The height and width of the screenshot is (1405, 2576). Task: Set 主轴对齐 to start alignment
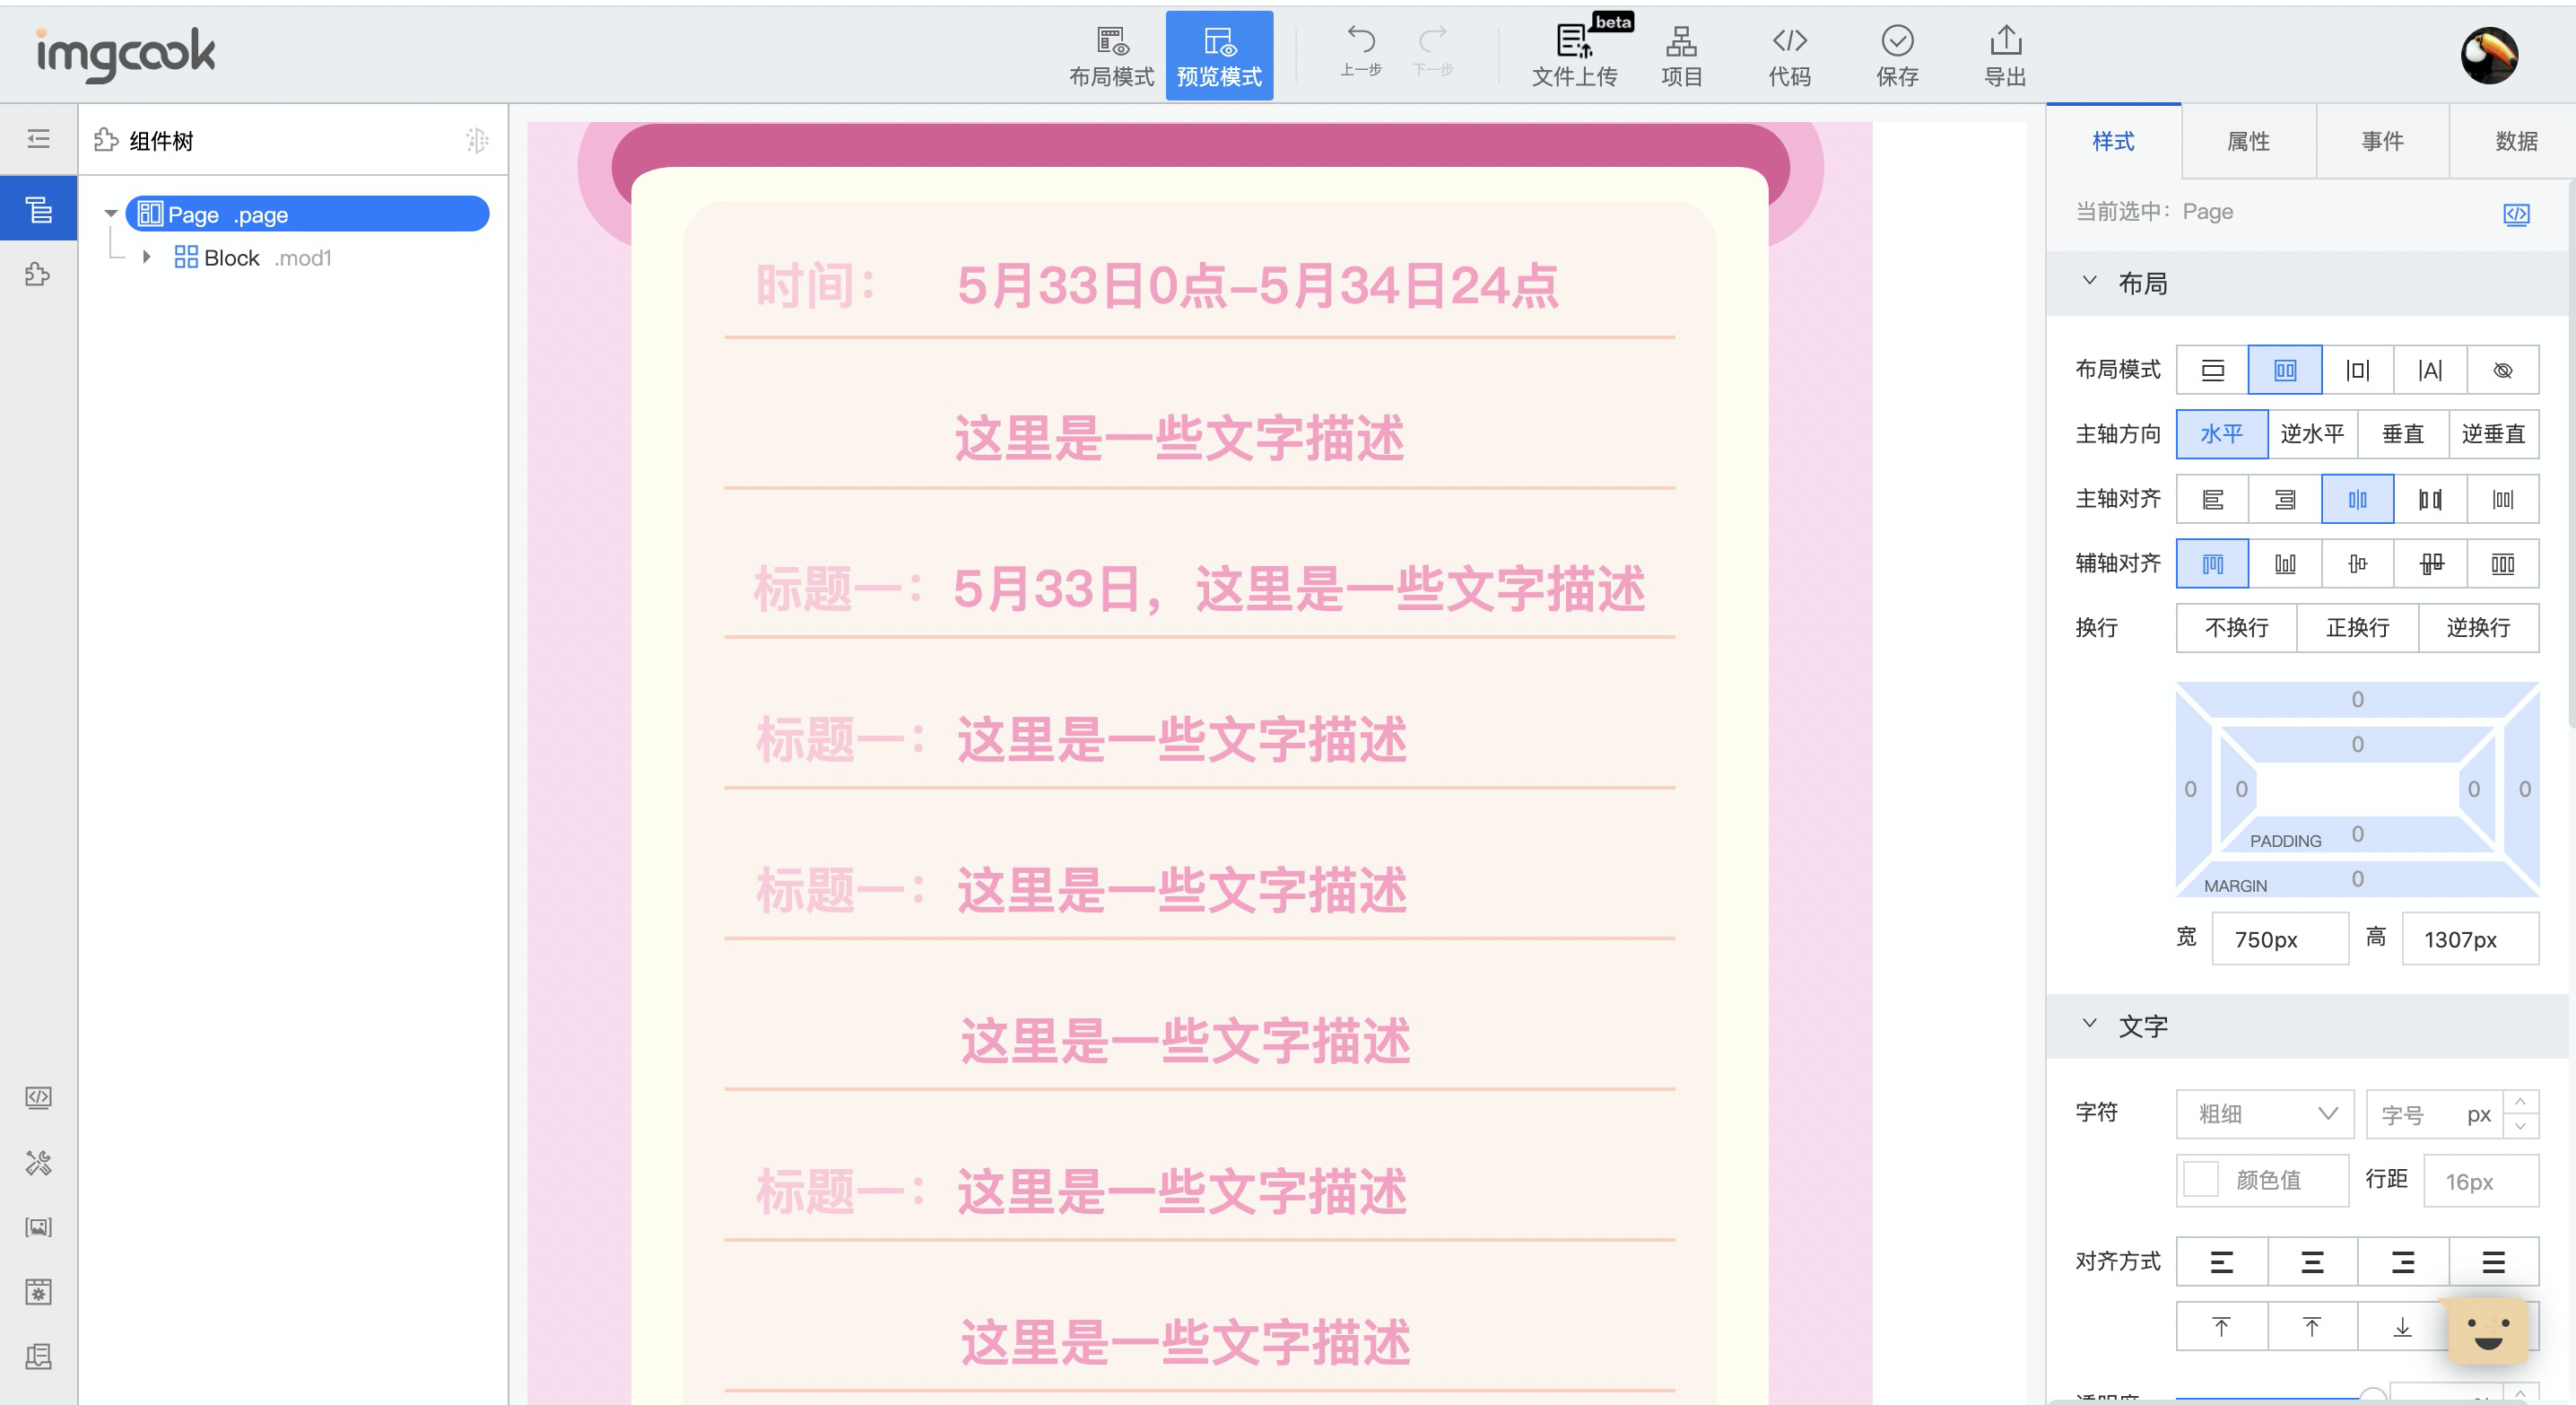[x=2212, y=499]
